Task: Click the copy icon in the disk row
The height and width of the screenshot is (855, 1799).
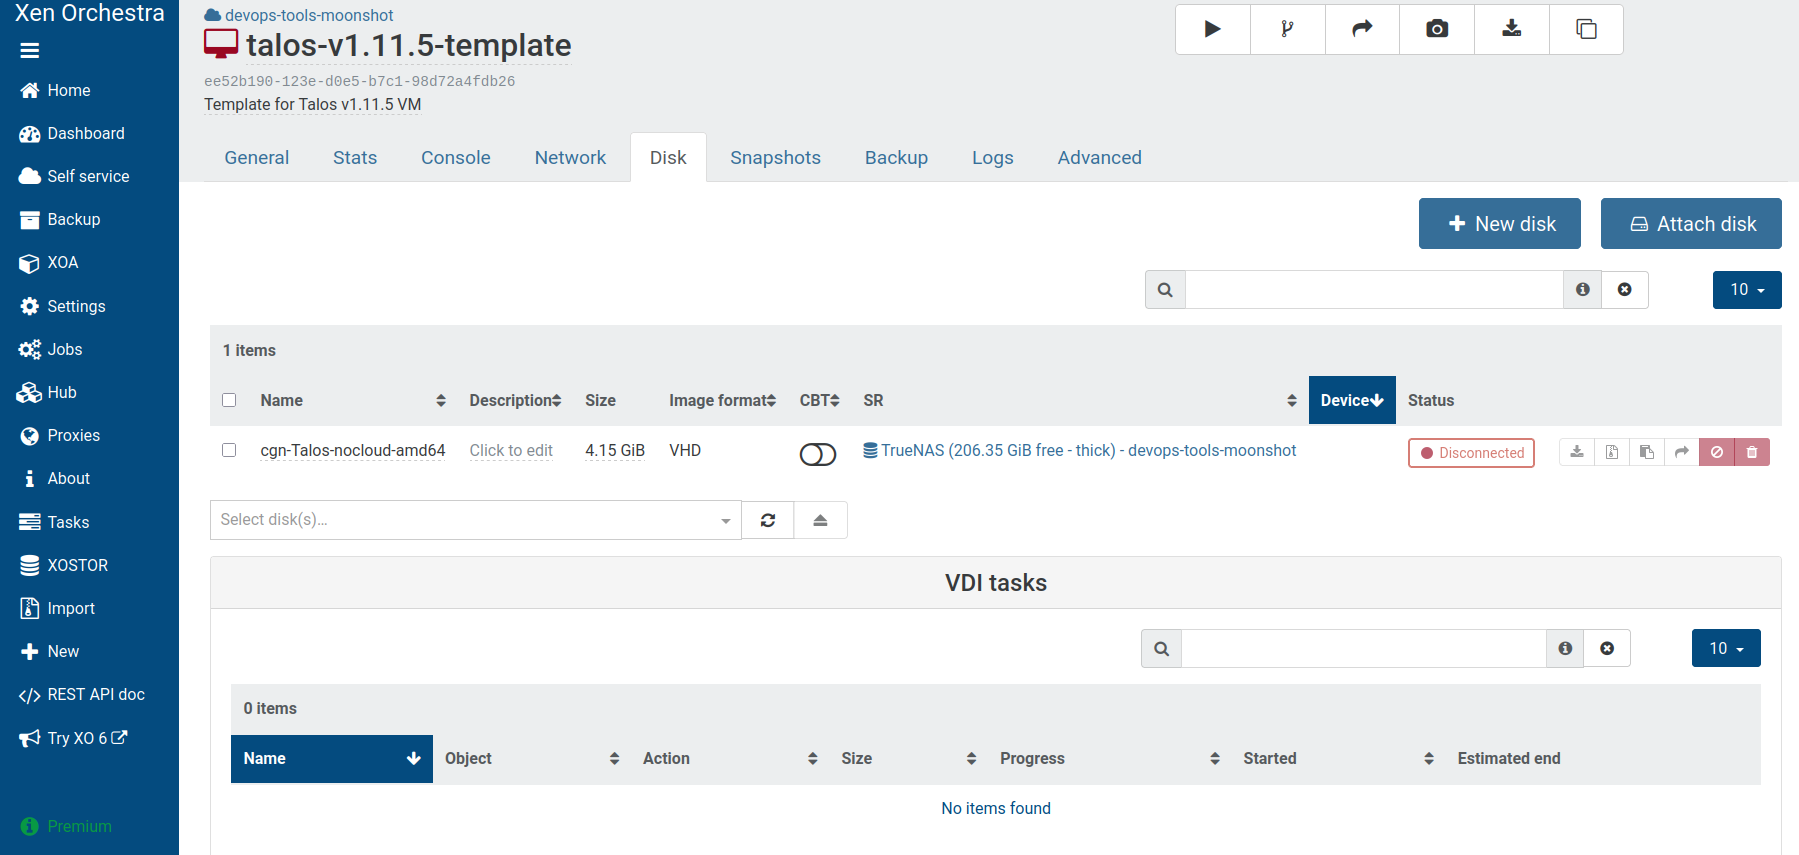Action: [x=1647, y=452]
